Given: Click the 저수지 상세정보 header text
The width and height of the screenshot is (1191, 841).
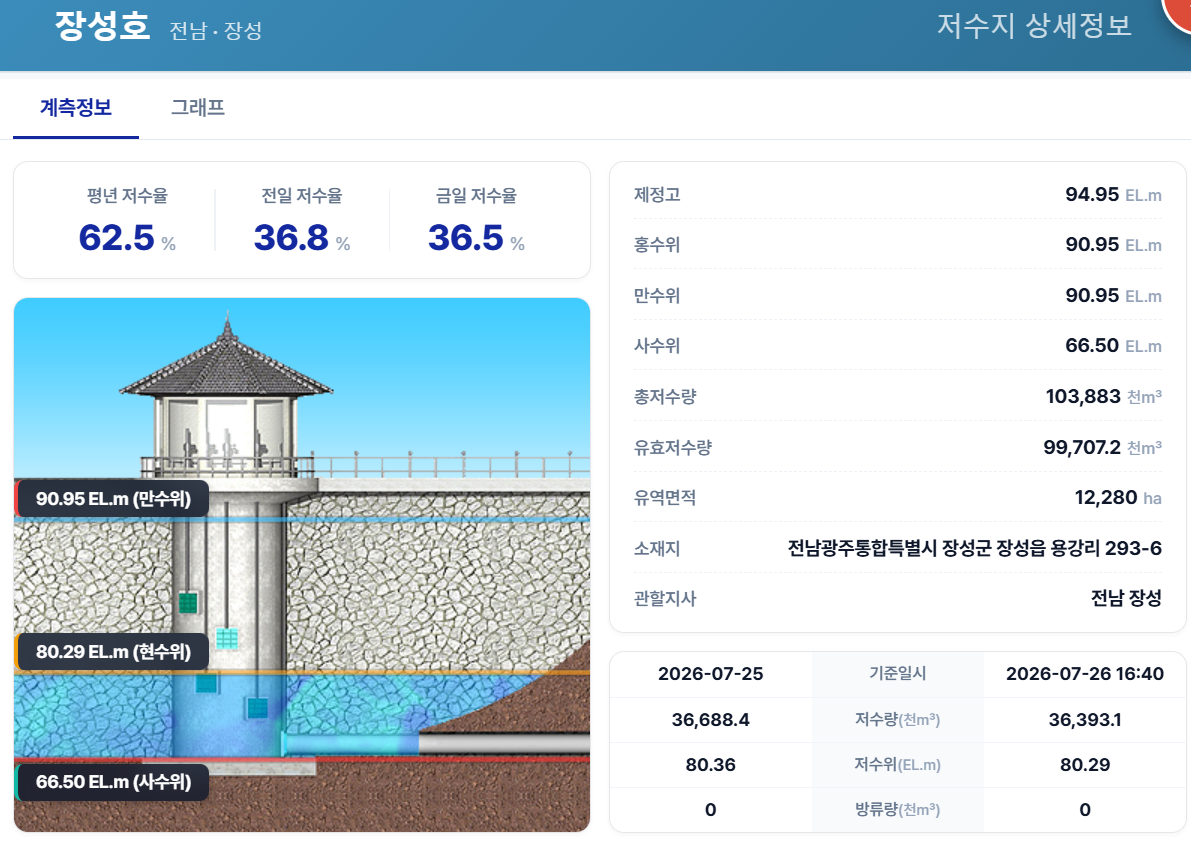Looking at the screenshot, I should [x=1034, y=26].
